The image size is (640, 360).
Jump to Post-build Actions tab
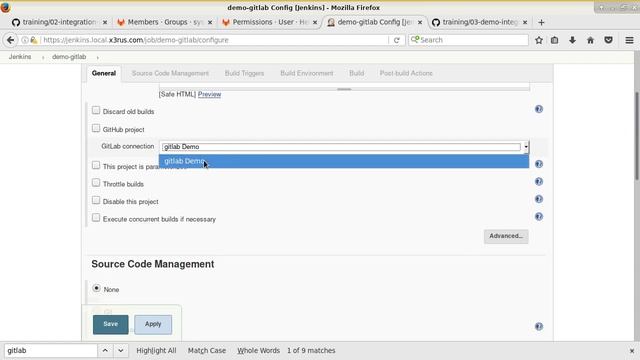point(406,73)
